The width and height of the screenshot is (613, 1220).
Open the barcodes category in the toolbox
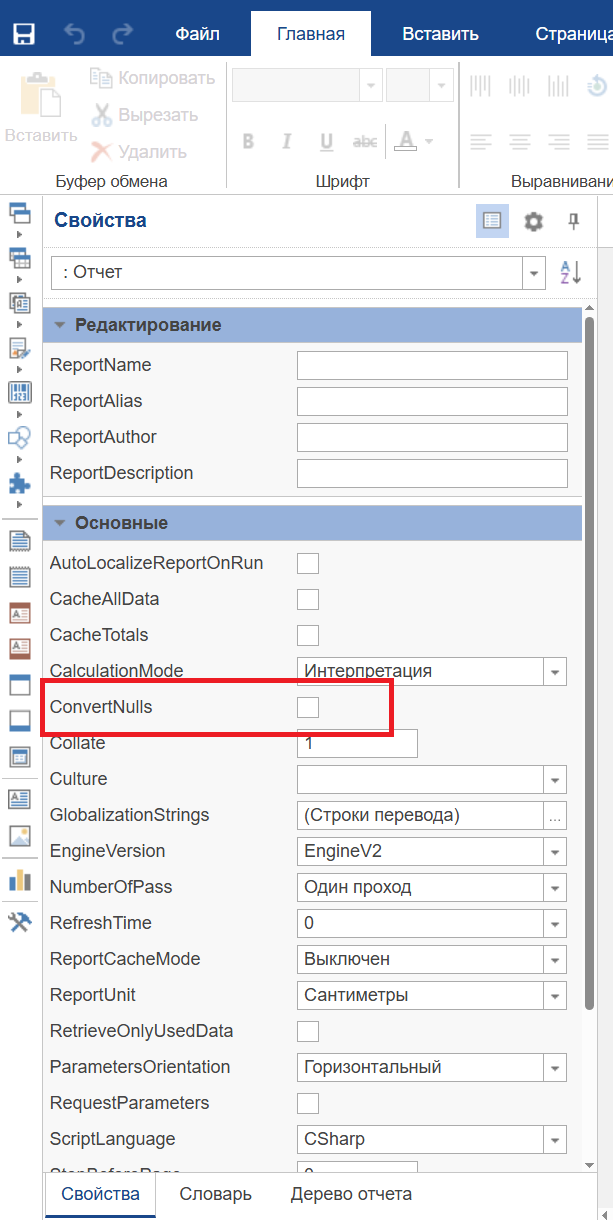click(20, 391)
